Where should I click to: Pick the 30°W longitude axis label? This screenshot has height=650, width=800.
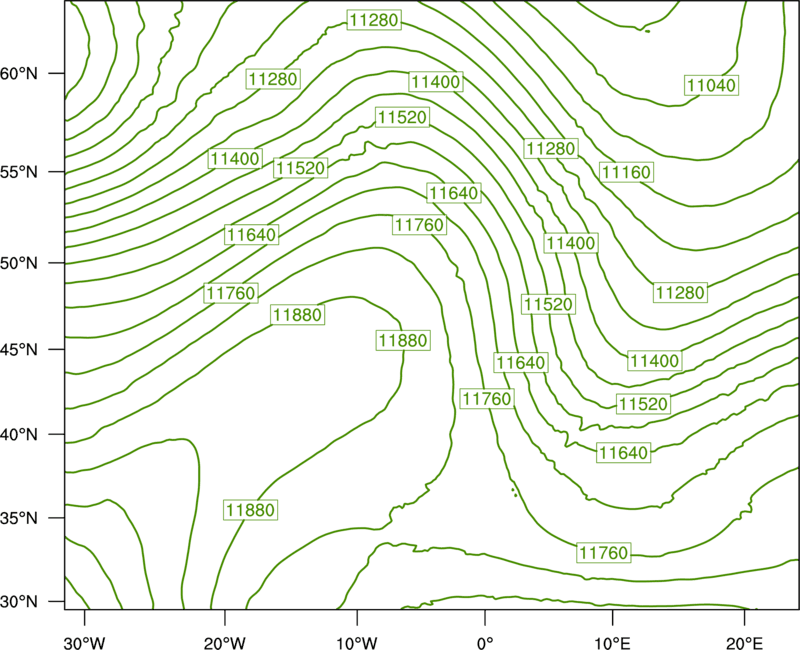pyautogui.click(x=85, y=642)
